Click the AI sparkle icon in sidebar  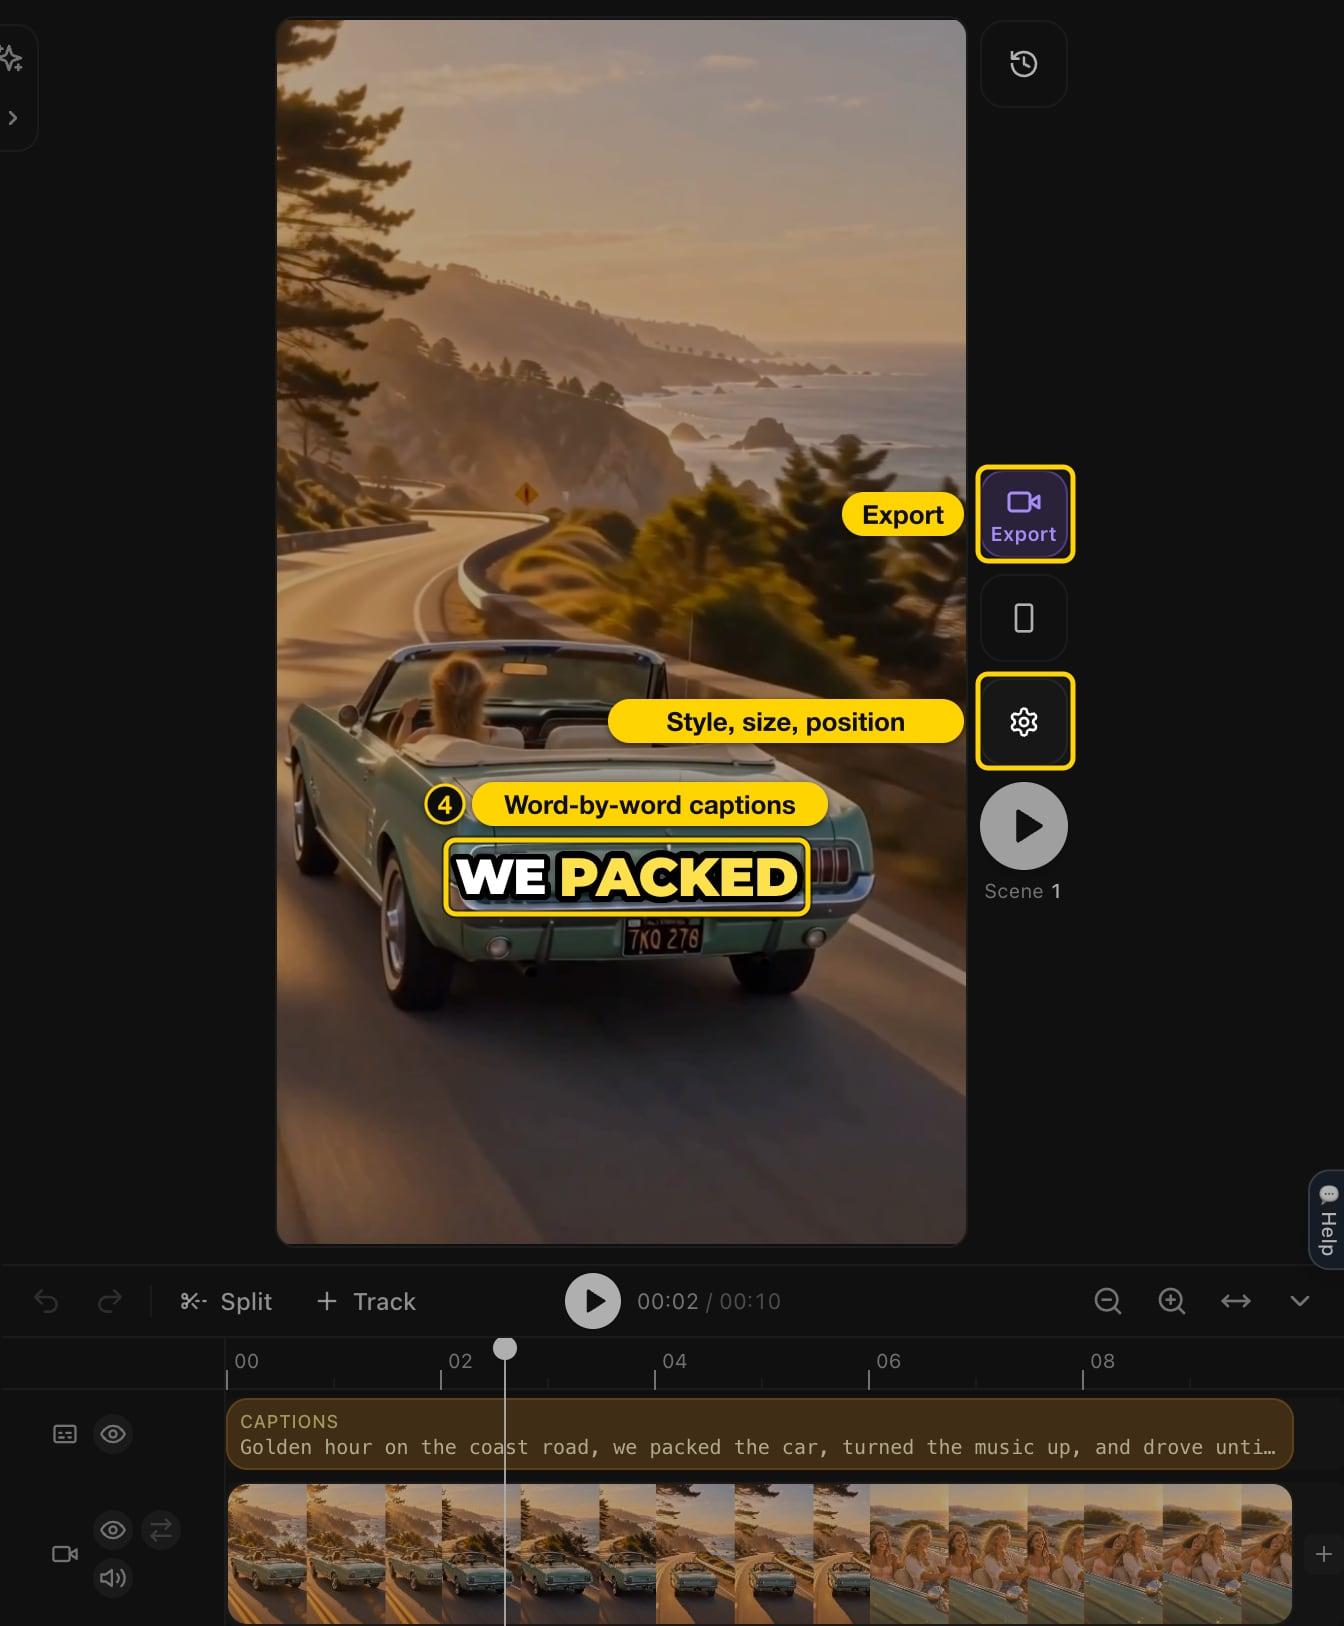click(12, 58)
